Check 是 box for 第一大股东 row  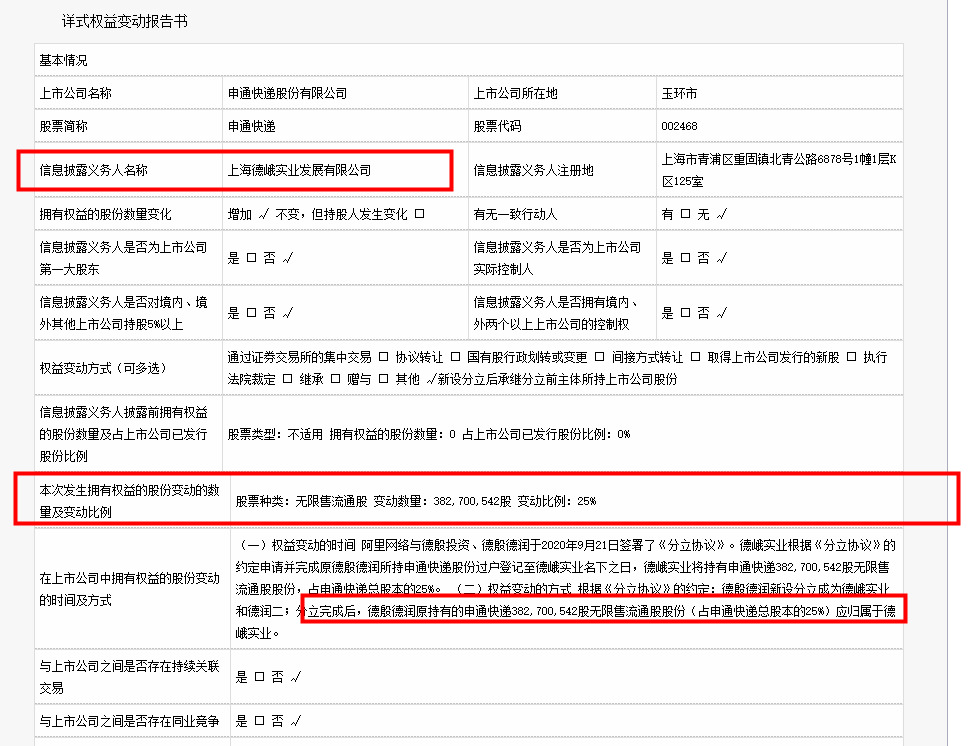tap(252, 258)
